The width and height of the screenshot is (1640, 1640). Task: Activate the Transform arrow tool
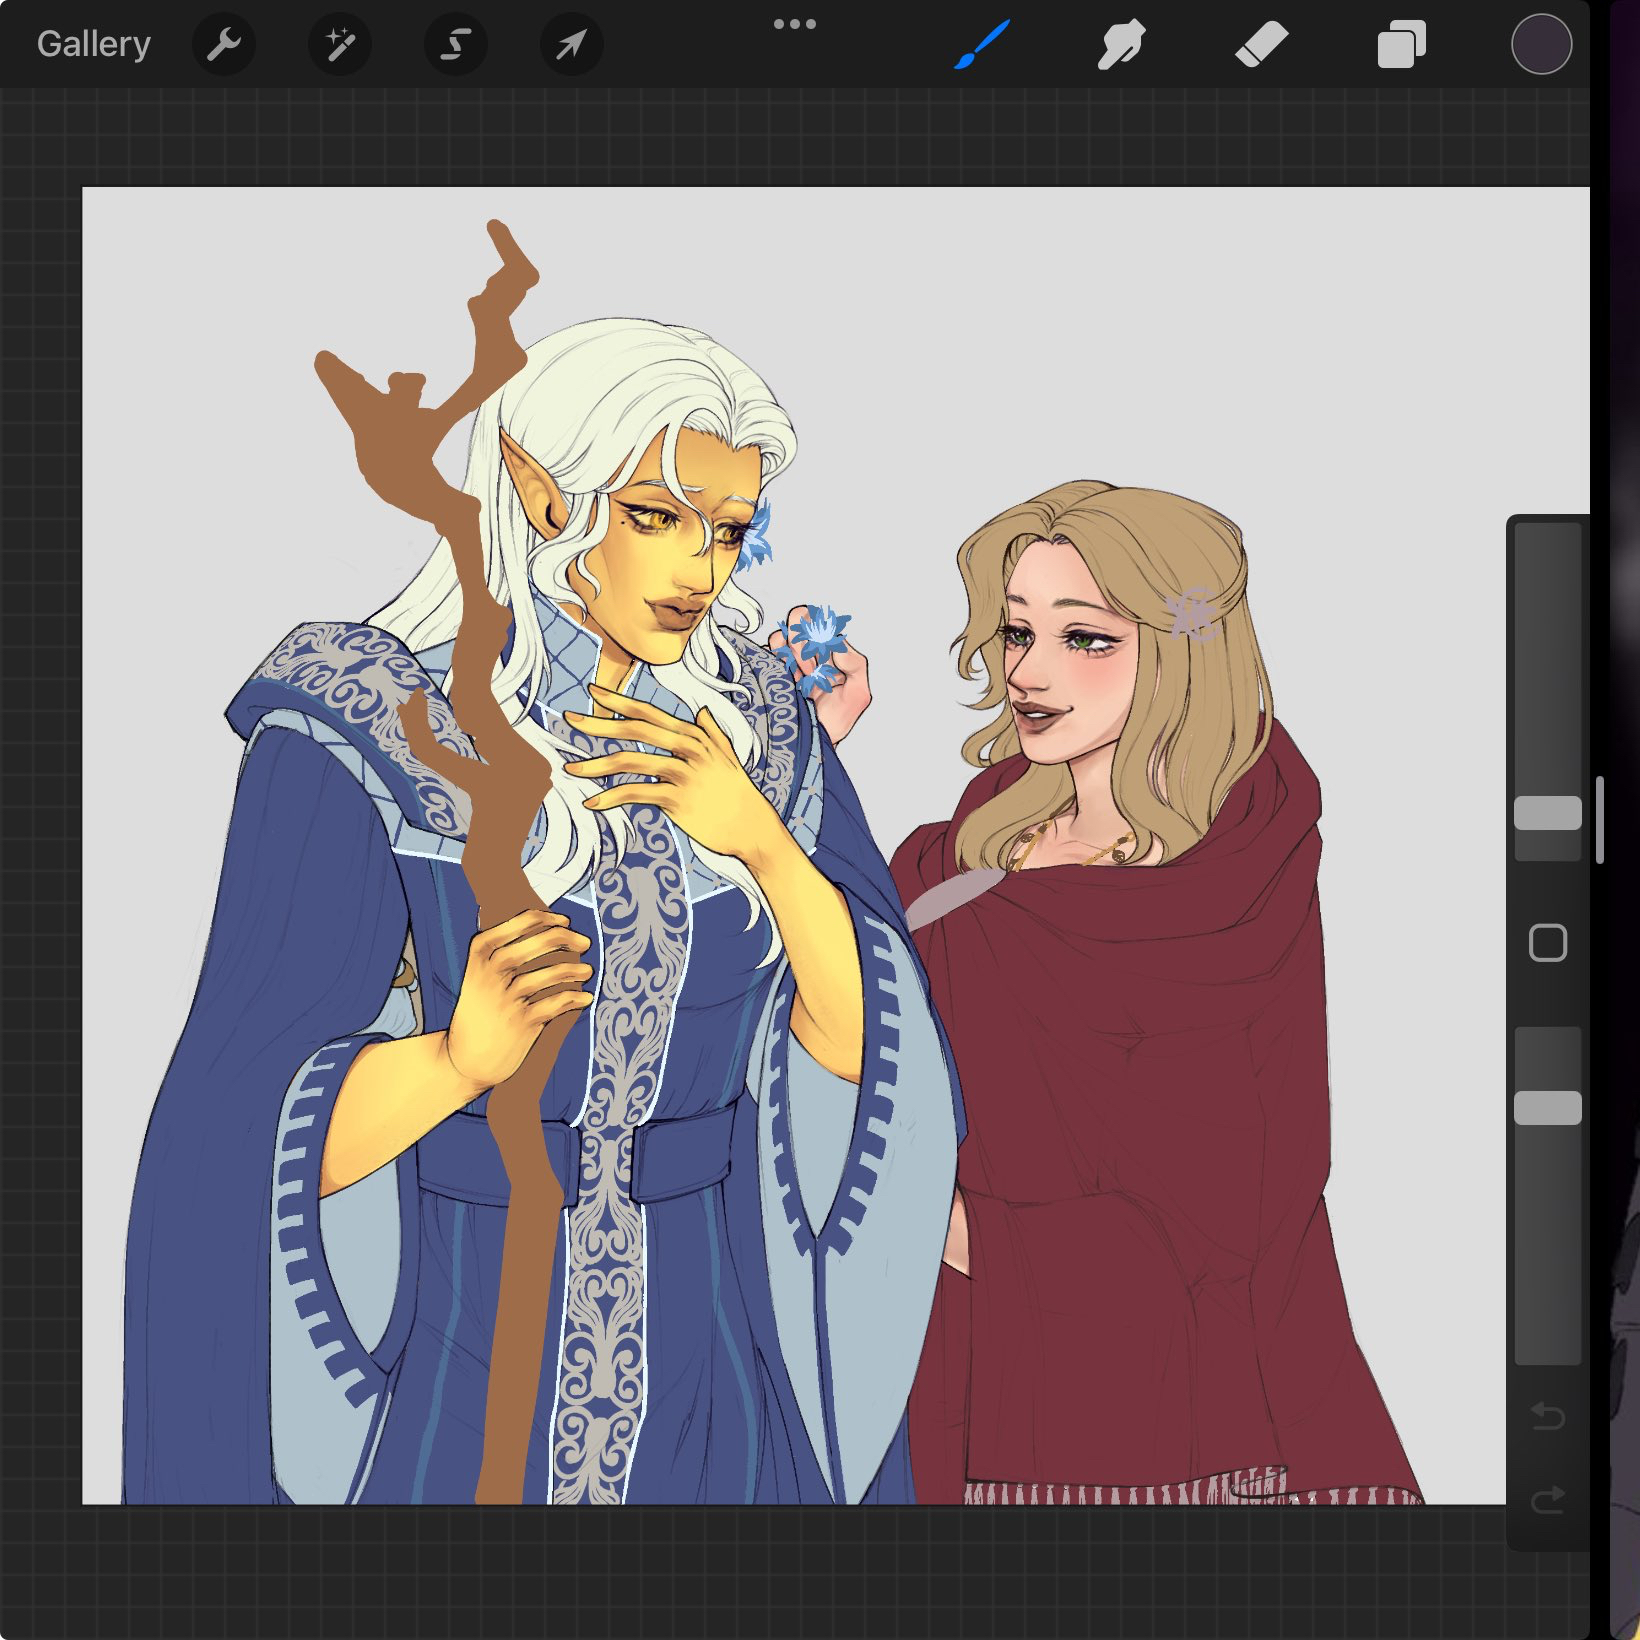click(x=571, y=44)
